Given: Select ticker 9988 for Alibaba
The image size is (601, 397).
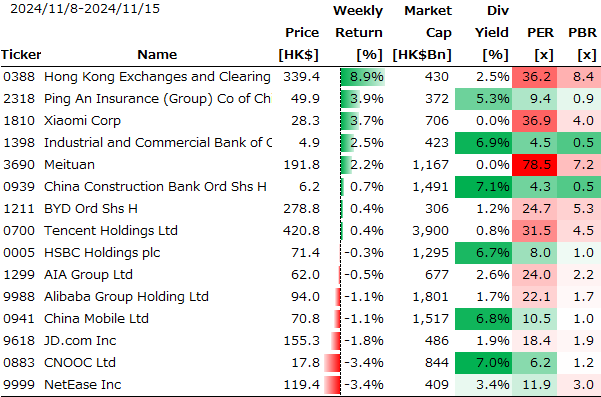Looking at the screenshot, I should tap(19, 297).
